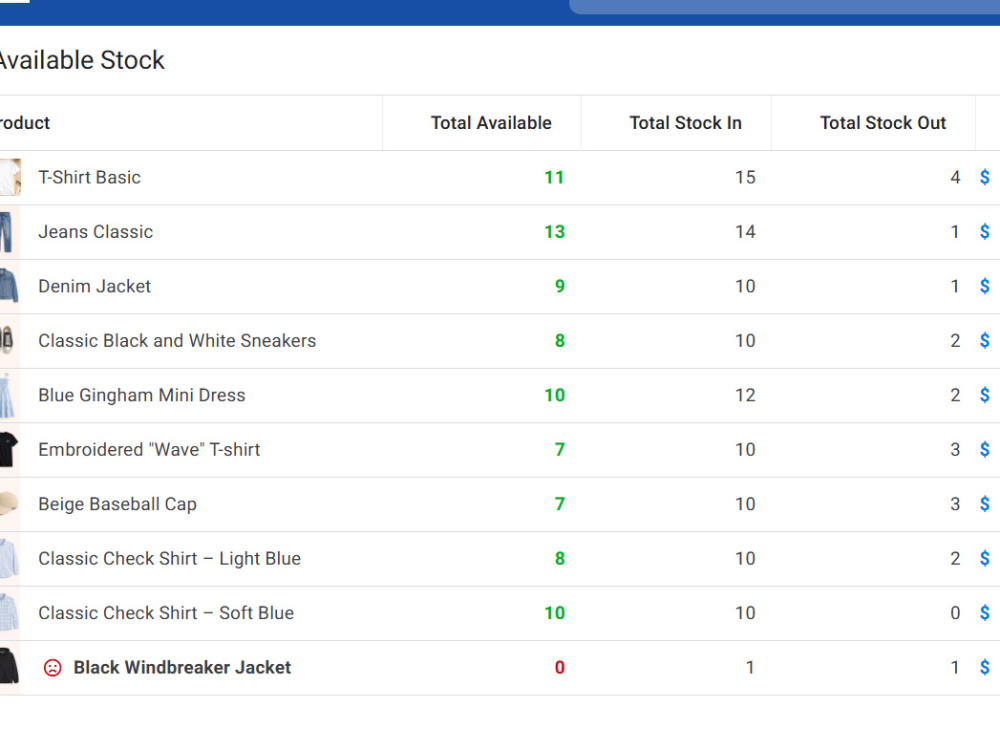Click the dollar icon for Classic Check Shirt – Soft Blue
Viewport: 1000px width, 750px height.
tap(985, 613)
